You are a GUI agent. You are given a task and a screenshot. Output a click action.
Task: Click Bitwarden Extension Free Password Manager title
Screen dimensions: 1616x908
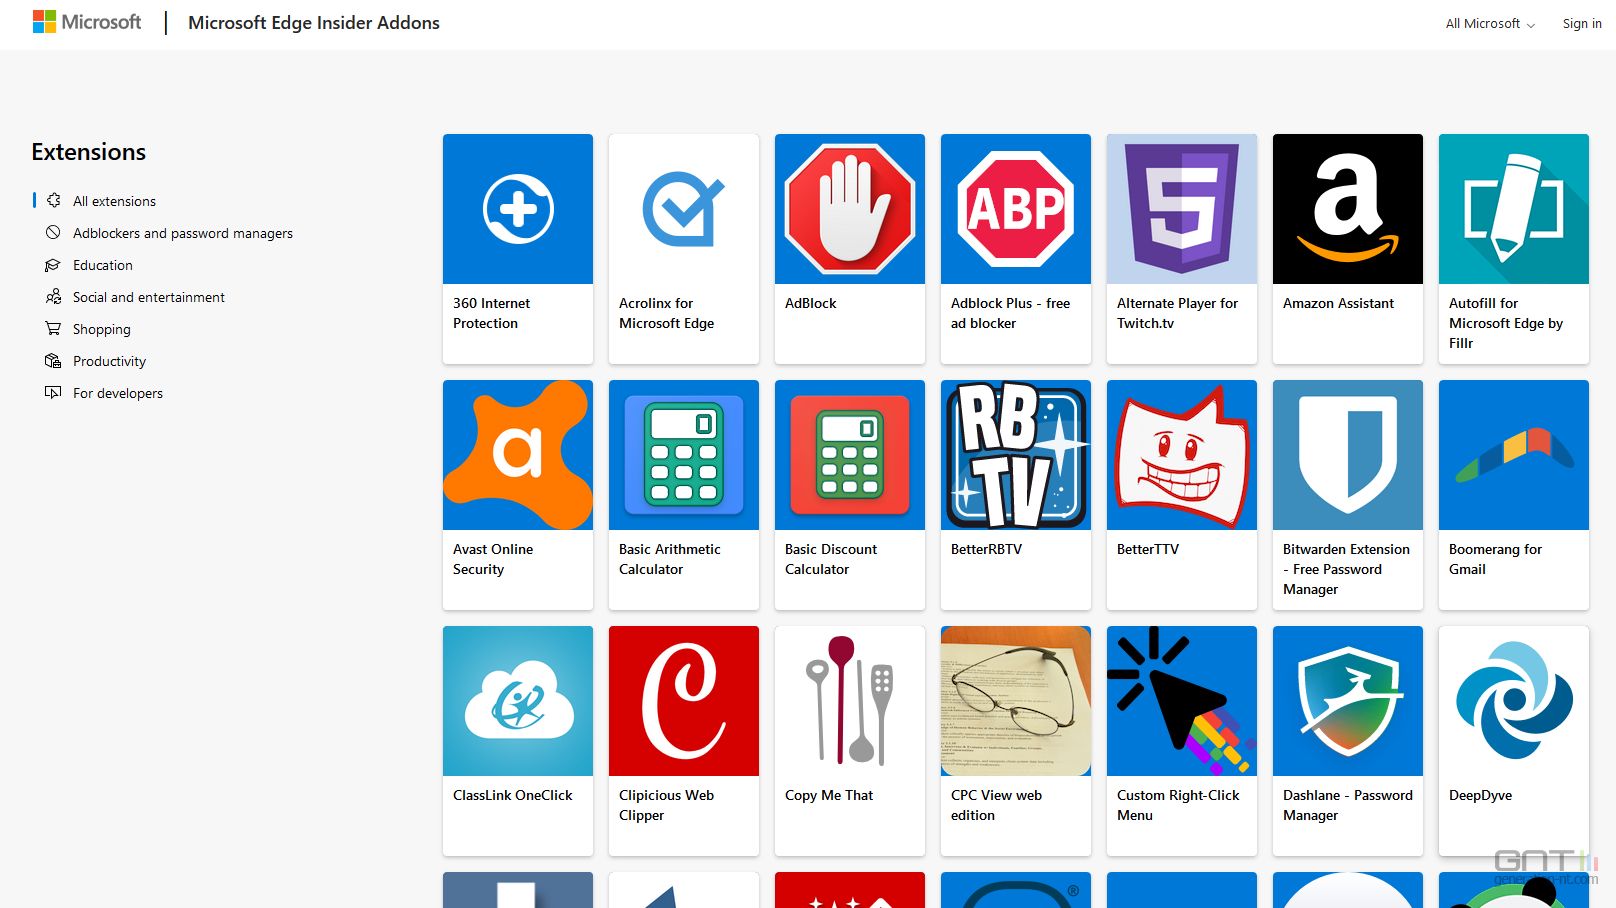point(1346,569)
